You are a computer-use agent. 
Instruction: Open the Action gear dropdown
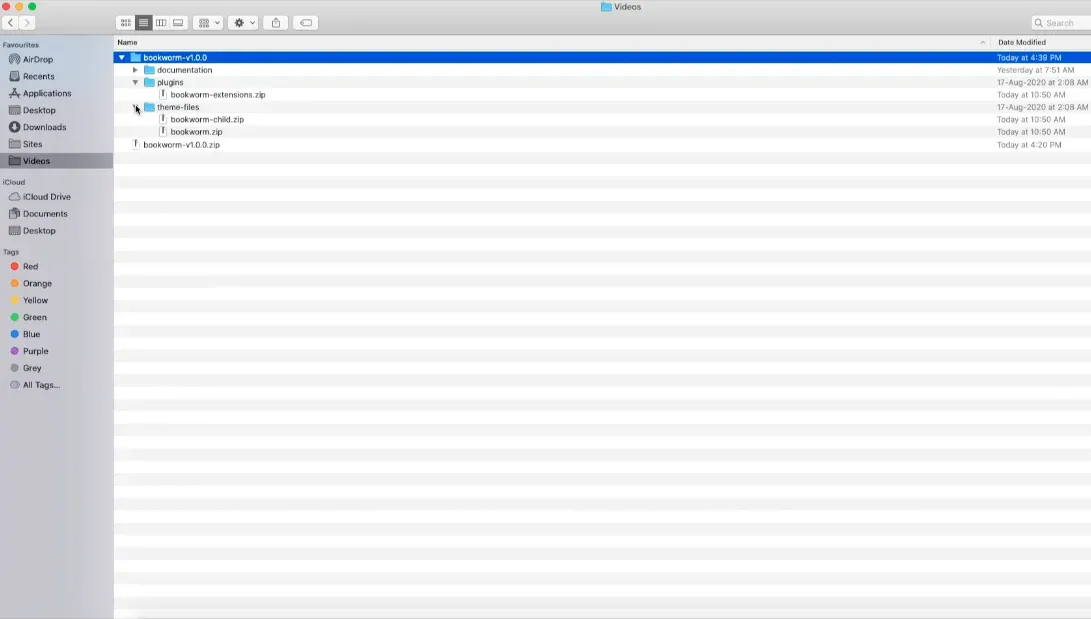pos(243,23)
